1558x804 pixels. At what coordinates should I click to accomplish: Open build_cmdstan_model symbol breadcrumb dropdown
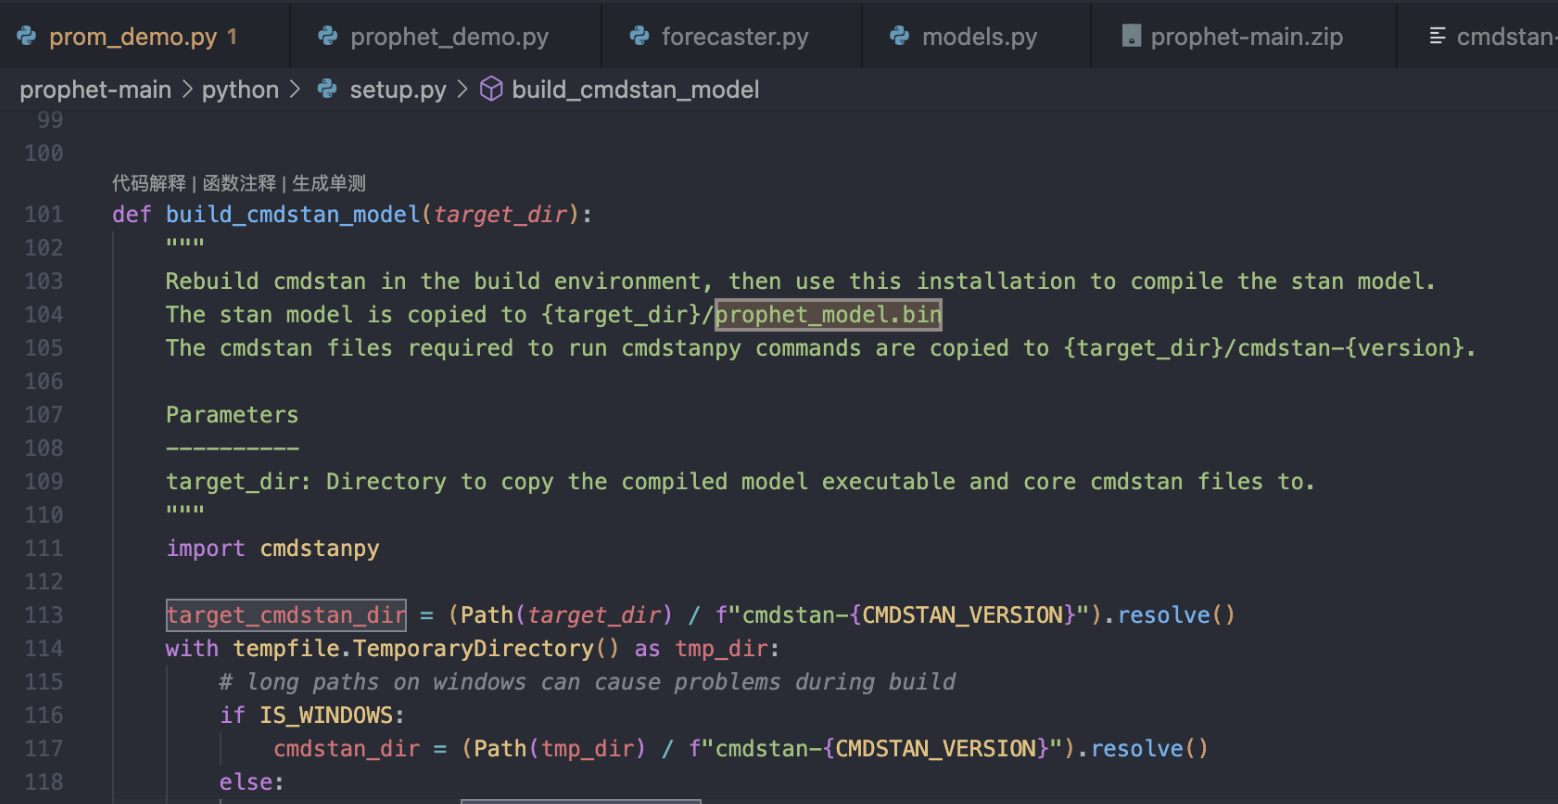click(635, 90)
